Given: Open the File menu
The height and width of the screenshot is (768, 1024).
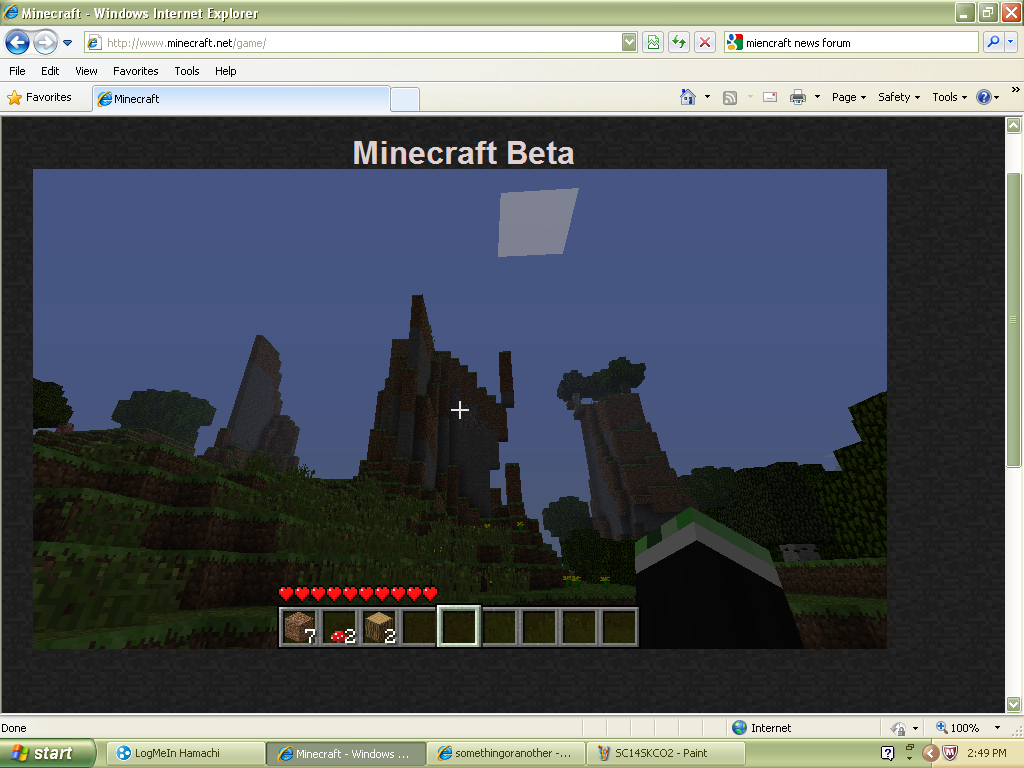Looking at the screenshot, I should [x=18, y=71].
